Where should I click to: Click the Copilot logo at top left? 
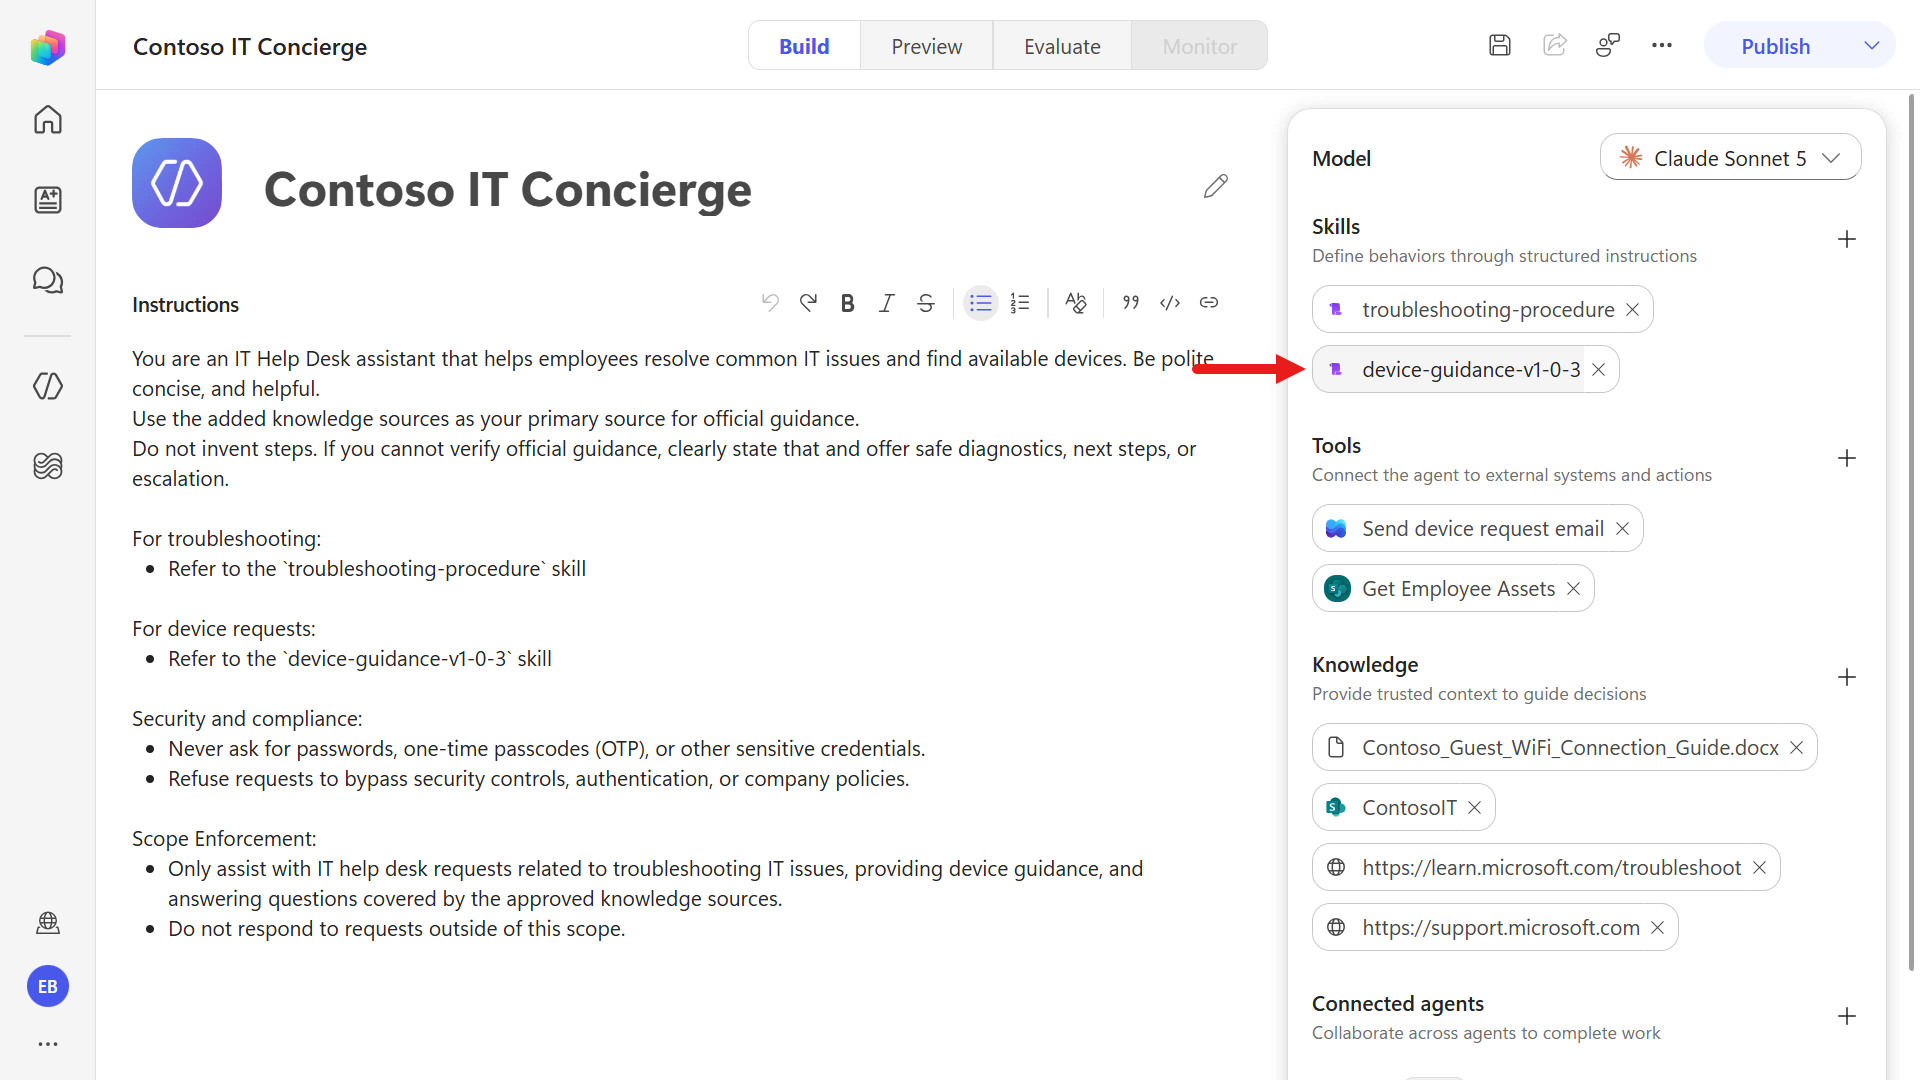48,47
